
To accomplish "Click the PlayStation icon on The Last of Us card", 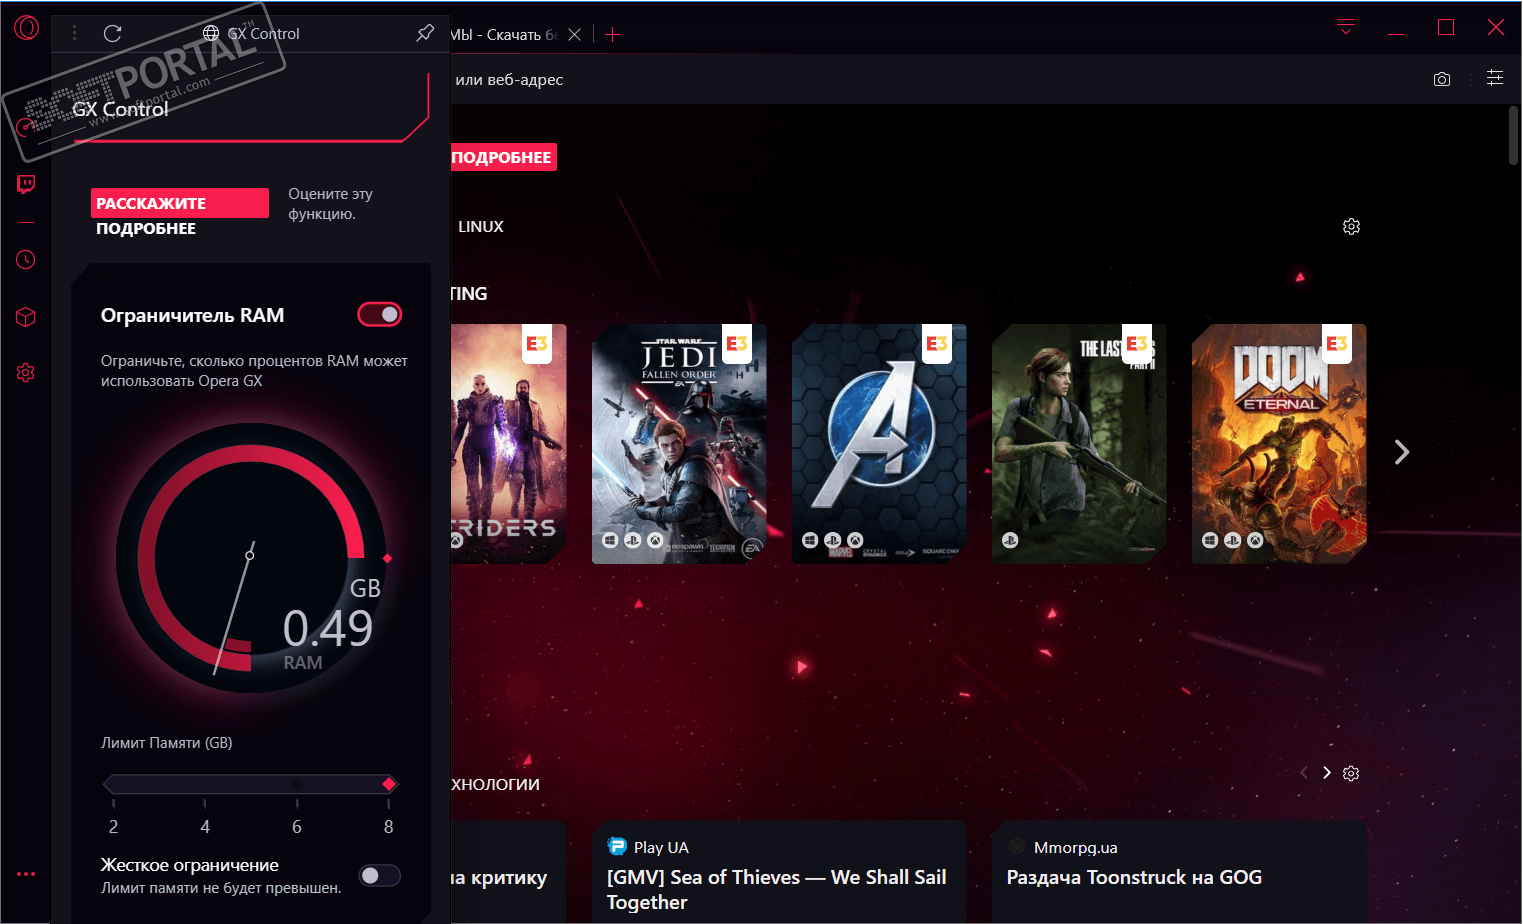I will point(1010,540).
